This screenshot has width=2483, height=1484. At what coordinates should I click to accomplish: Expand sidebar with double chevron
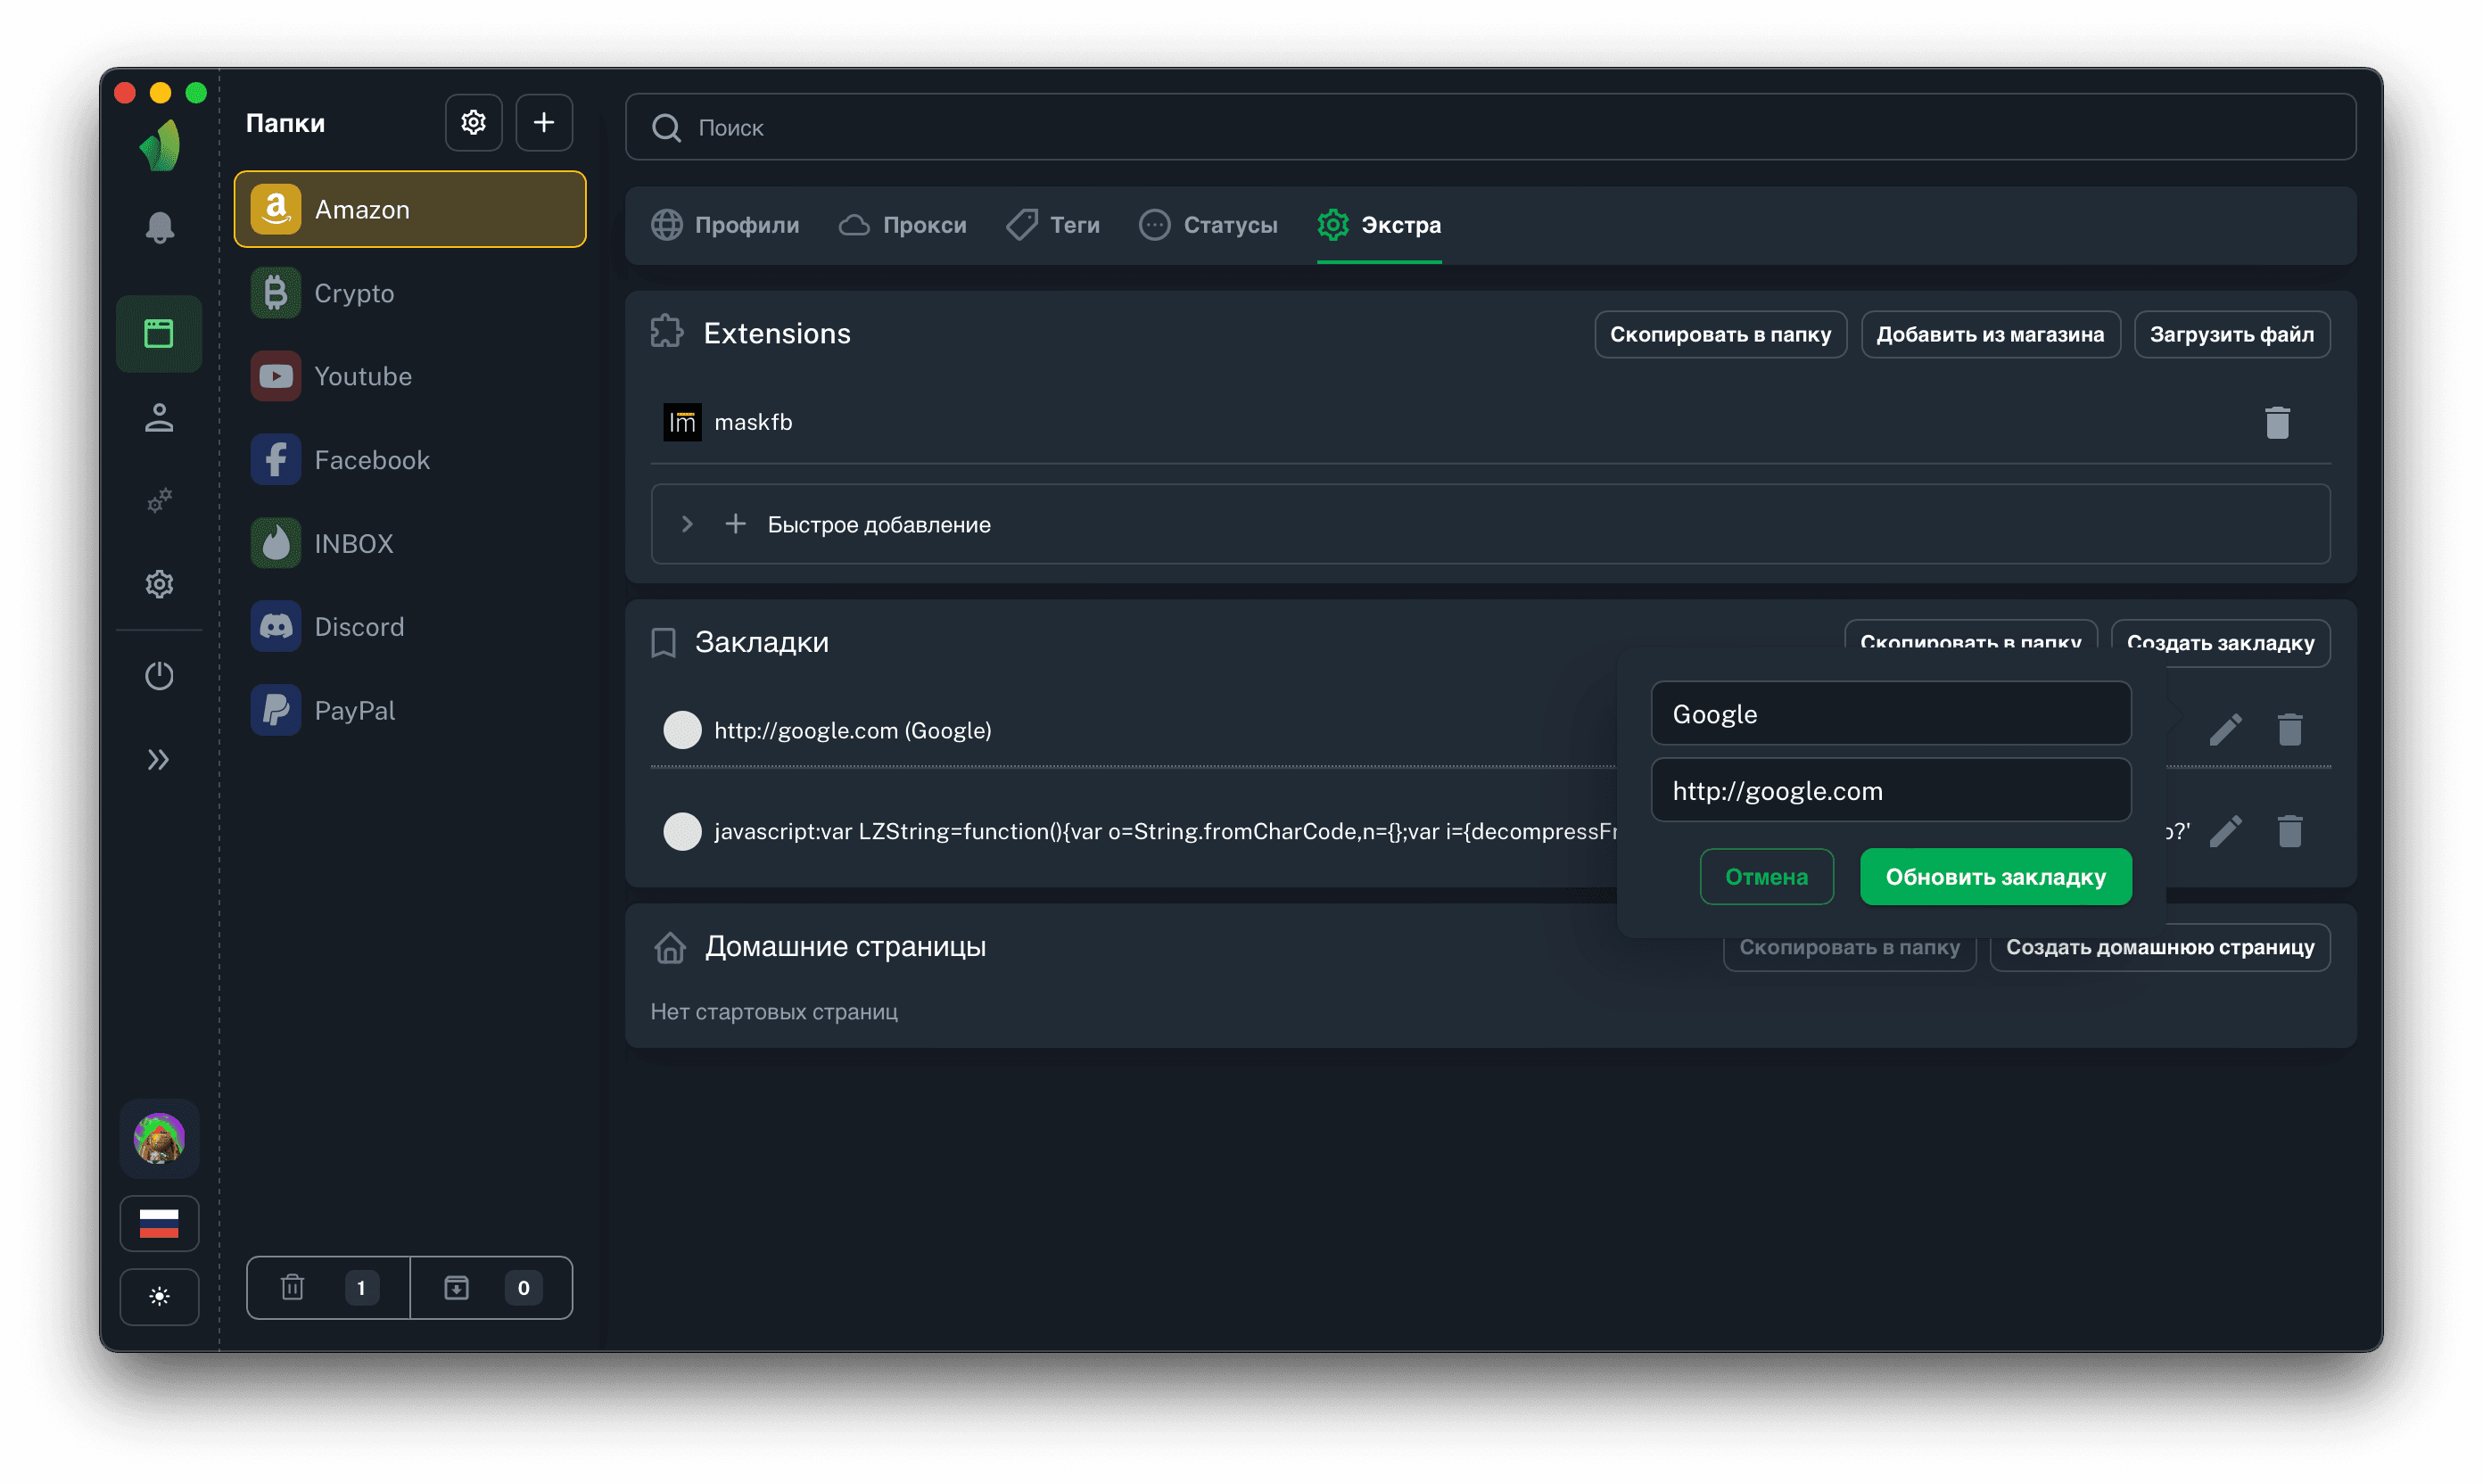159,760
